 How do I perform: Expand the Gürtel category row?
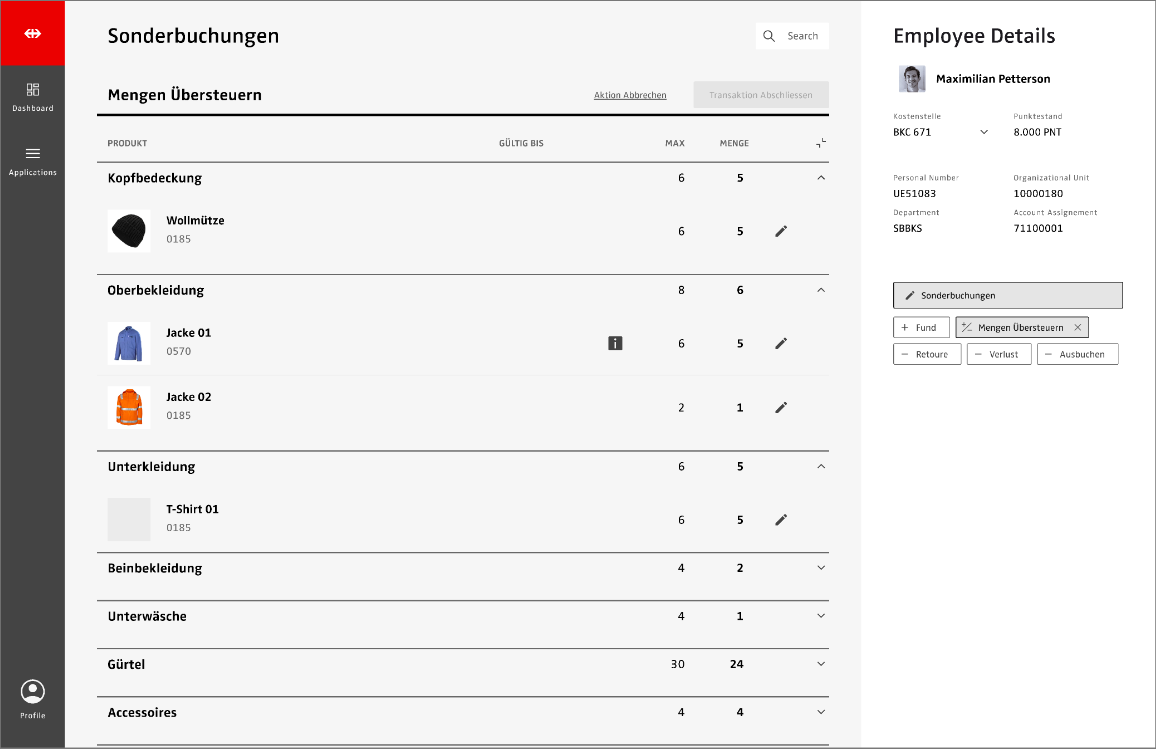(x=821, y=664)
